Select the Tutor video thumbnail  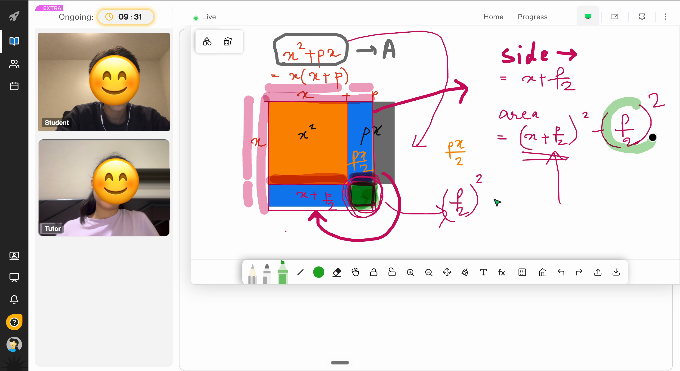104,187
